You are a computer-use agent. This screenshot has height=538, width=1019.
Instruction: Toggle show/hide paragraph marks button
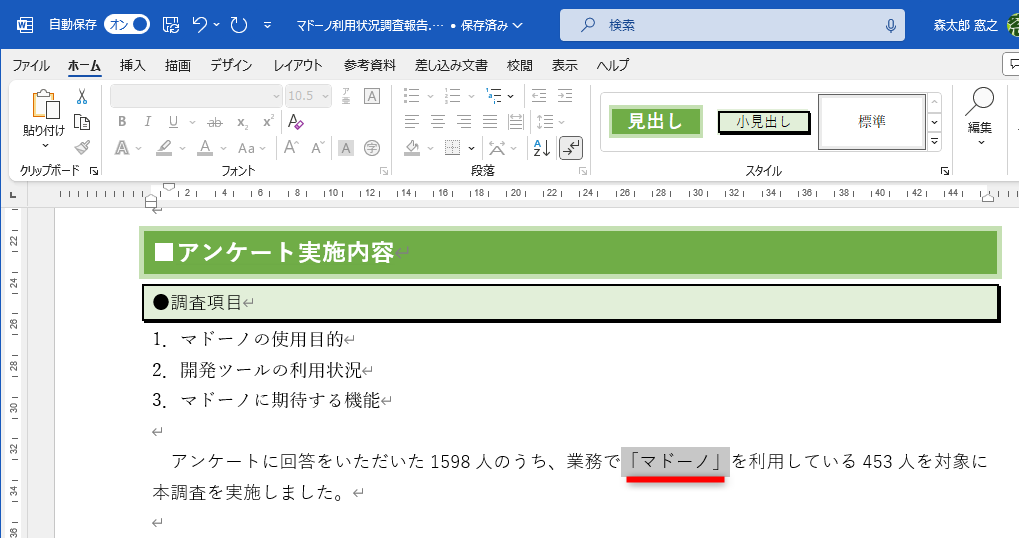coord(571,148)
